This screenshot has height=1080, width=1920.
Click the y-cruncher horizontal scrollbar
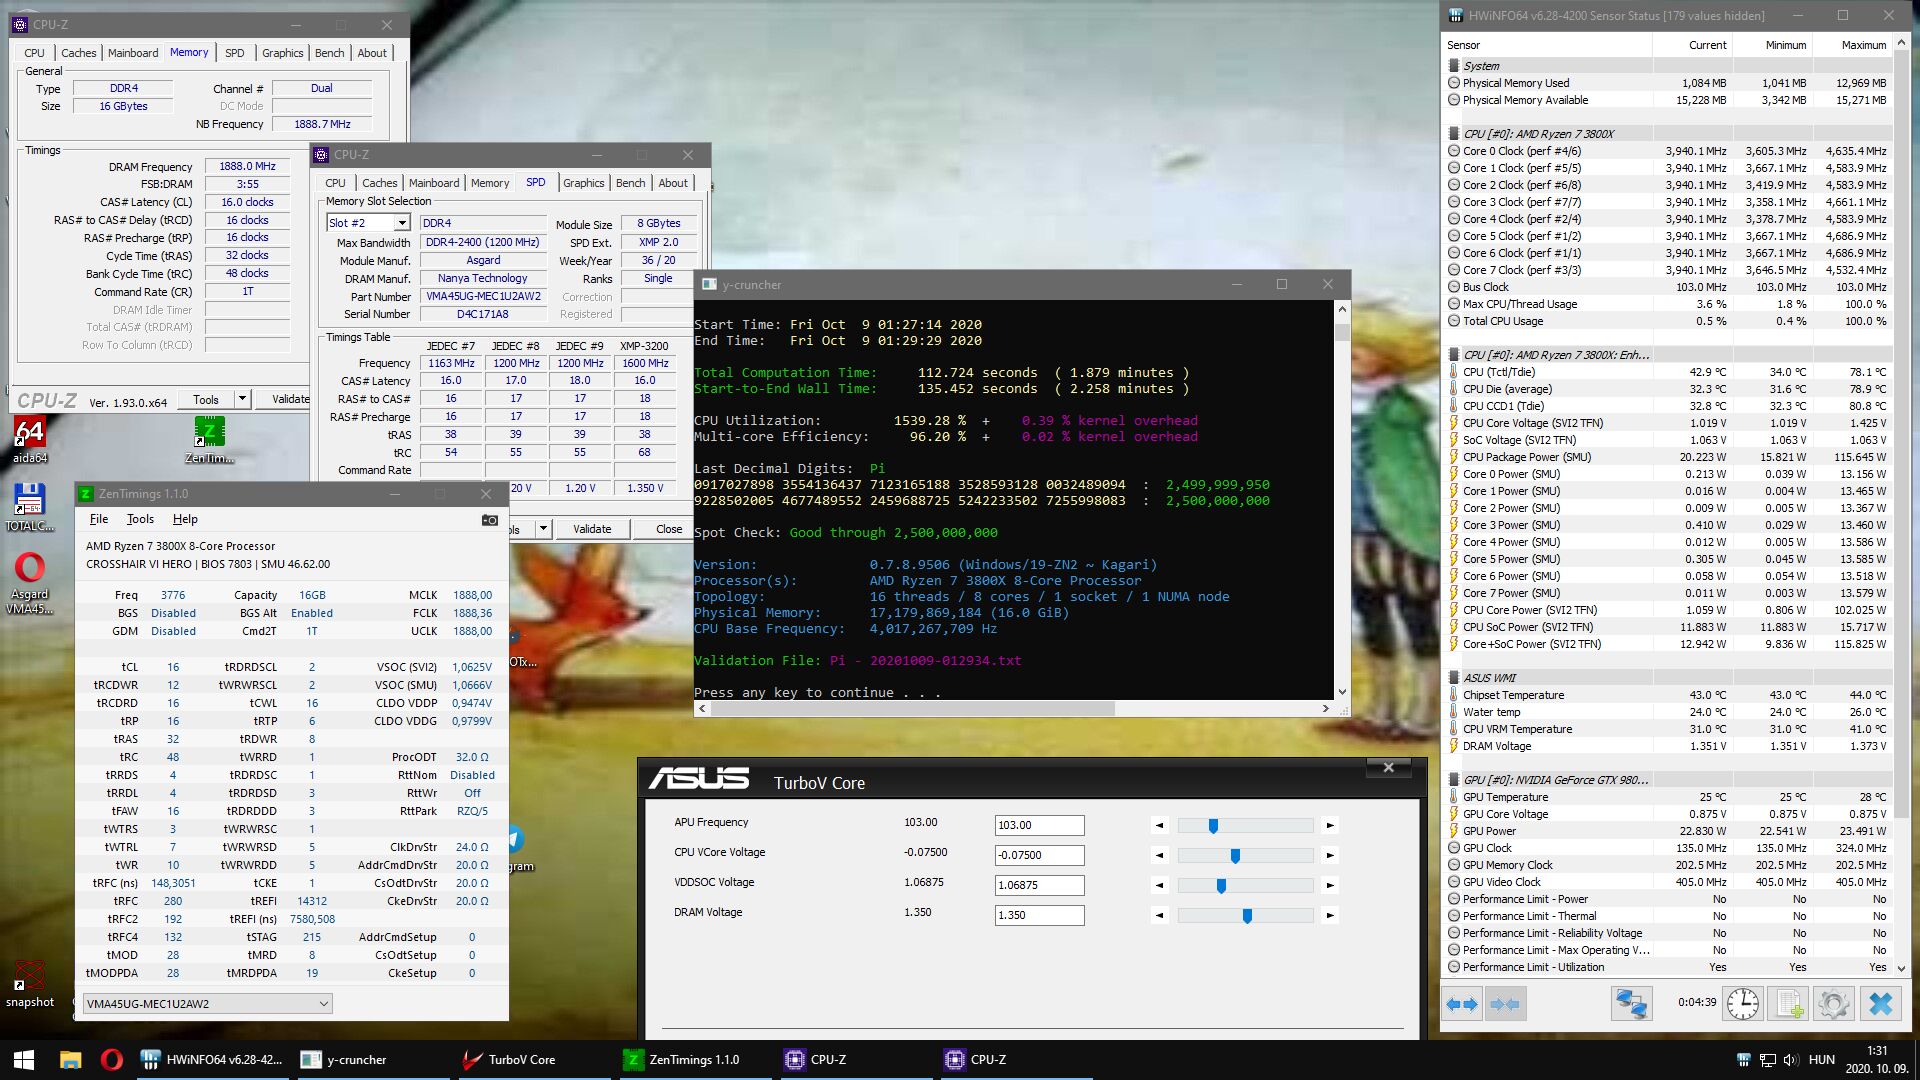[x=1015, y=708]
